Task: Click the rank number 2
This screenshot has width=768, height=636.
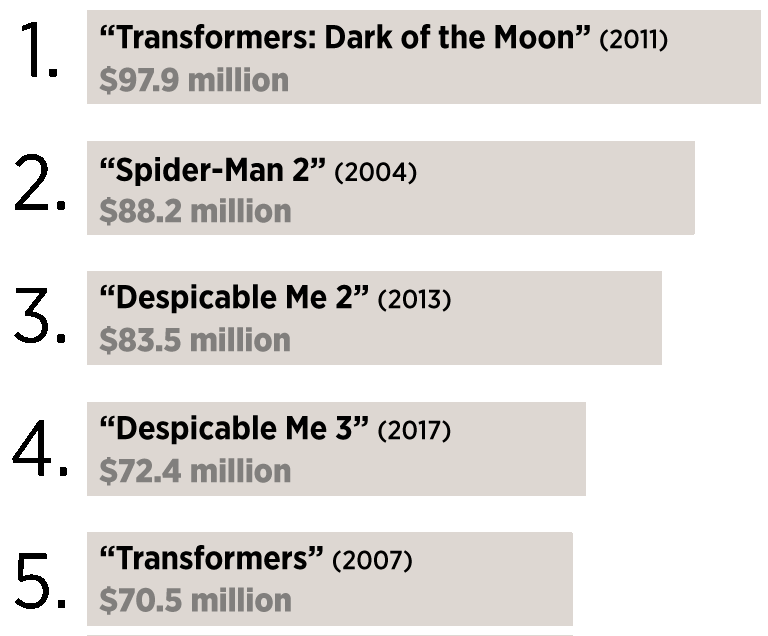Action: (40, 182)
